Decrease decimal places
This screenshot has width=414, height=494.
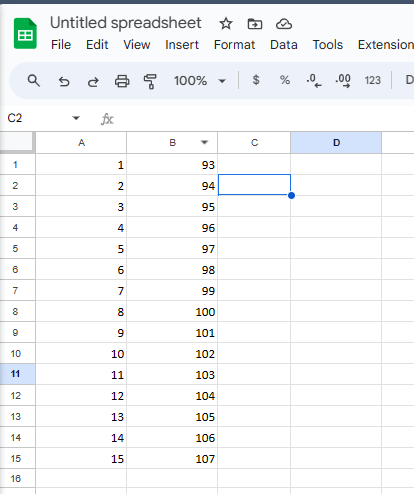click(x=314, y=81)
